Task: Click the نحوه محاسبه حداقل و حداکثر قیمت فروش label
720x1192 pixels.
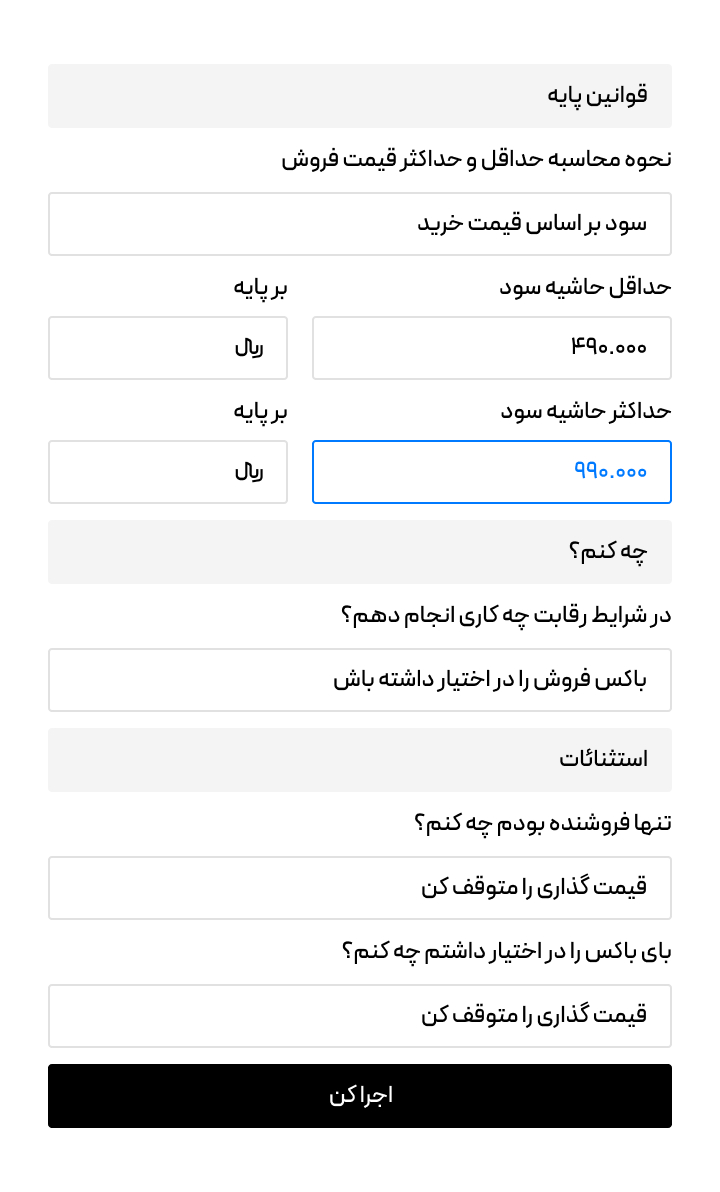Action: coord(476,159)
